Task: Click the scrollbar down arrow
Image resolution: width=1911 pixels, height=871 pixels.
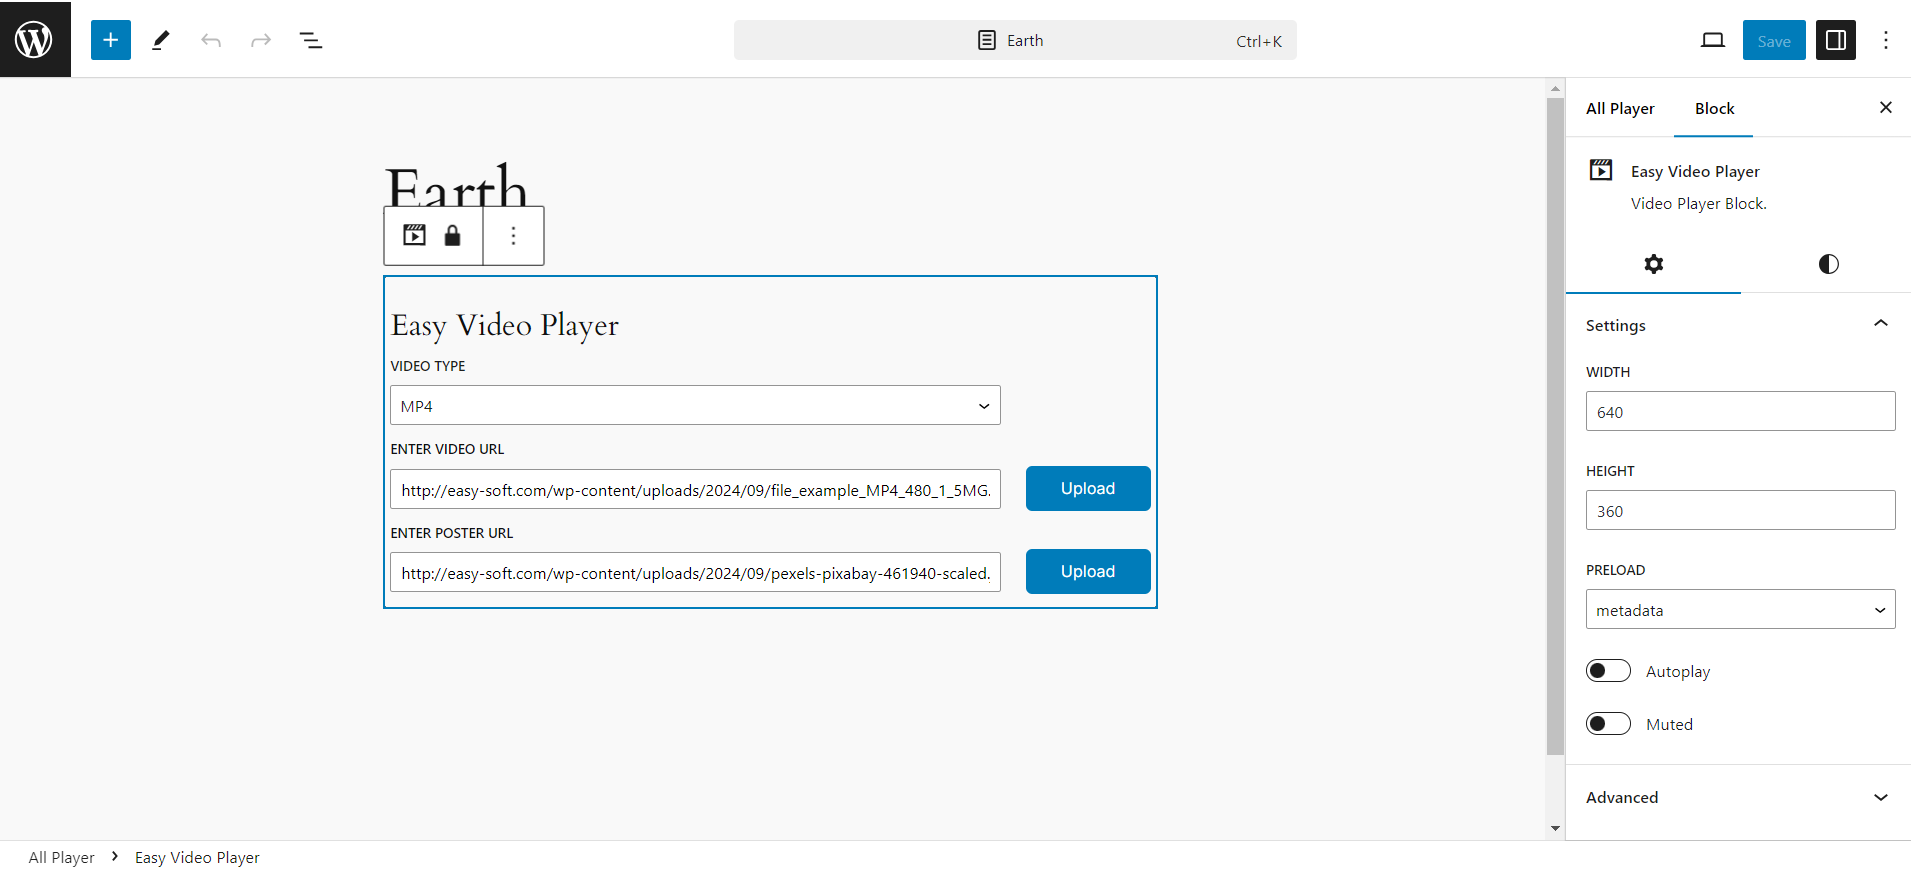Action: coord(1555,828)
